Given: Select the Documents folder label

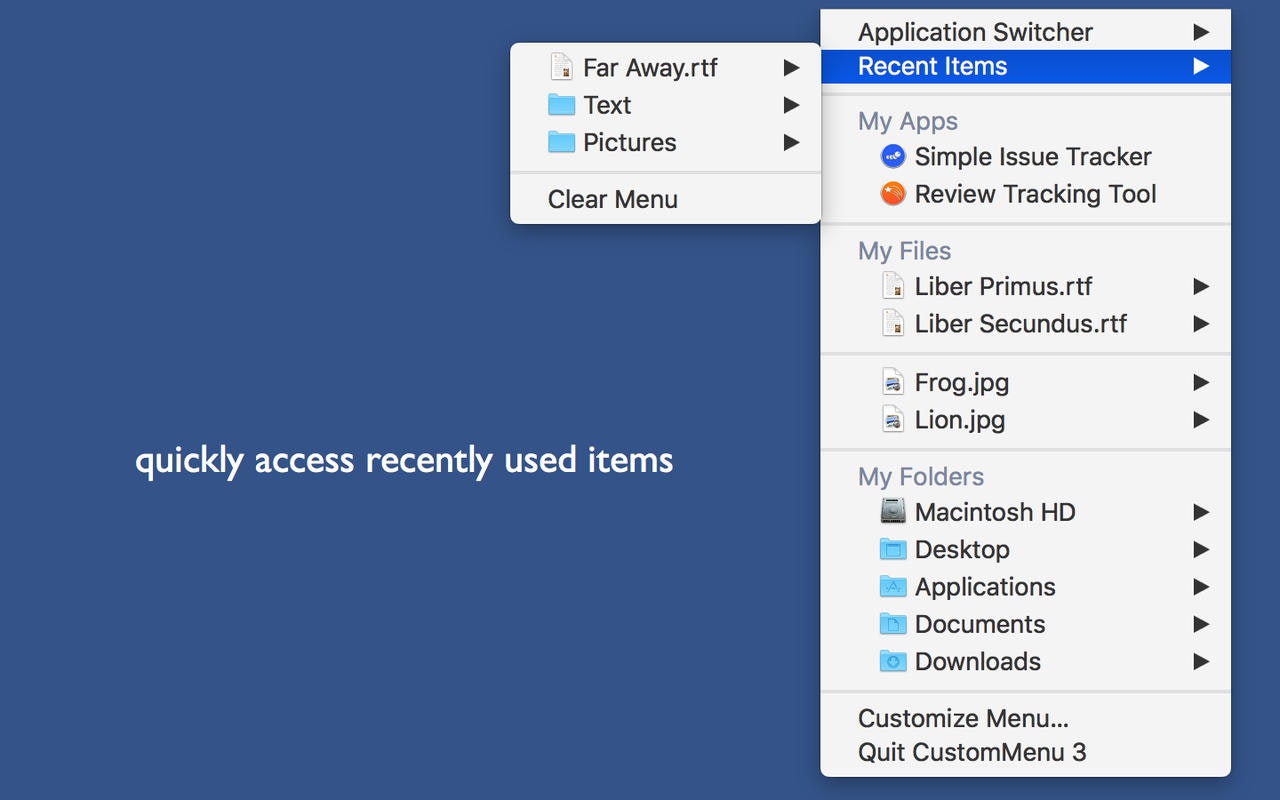Looking at the screenshot, I should pos(980,624).
